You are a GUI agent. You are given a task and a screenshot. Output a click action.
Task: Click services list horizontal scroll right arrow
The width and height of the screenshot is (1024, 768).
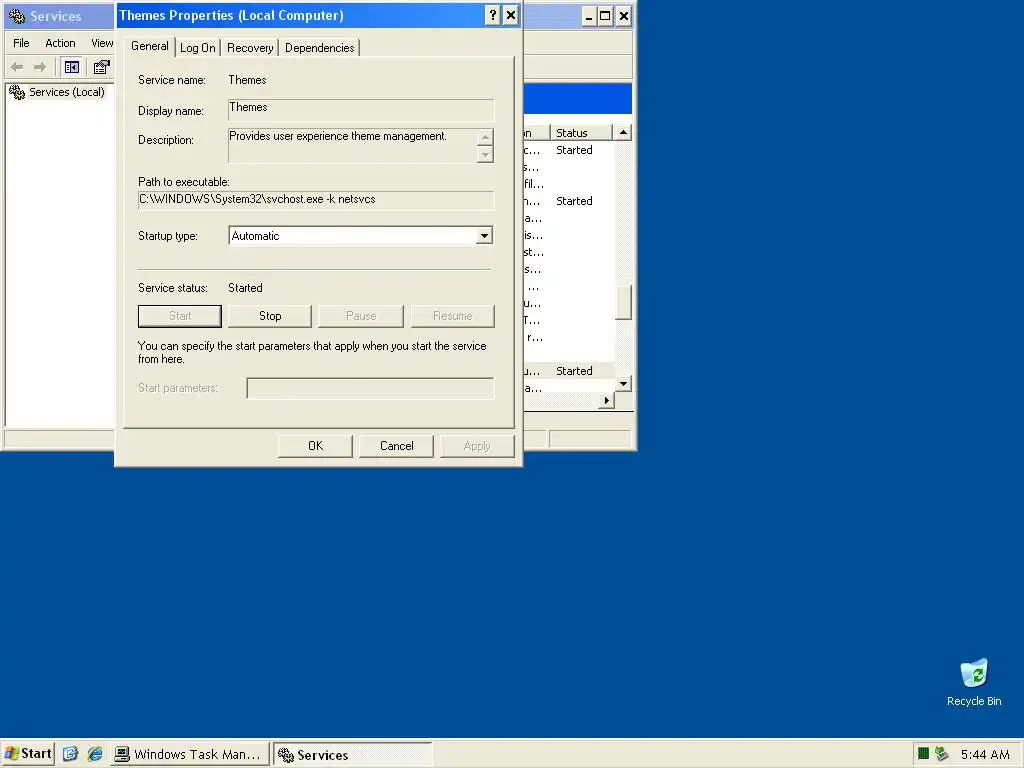point(607,400)
